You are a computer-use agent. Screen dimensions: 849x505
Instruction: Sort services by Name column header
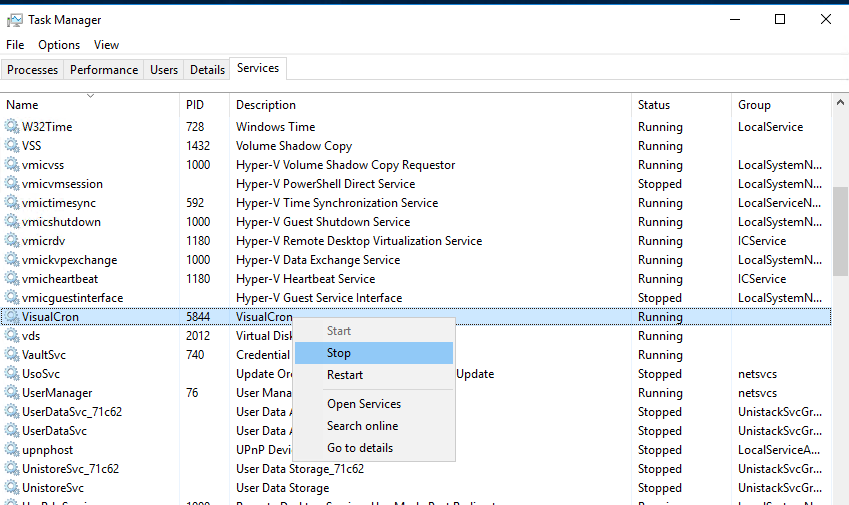22,105
